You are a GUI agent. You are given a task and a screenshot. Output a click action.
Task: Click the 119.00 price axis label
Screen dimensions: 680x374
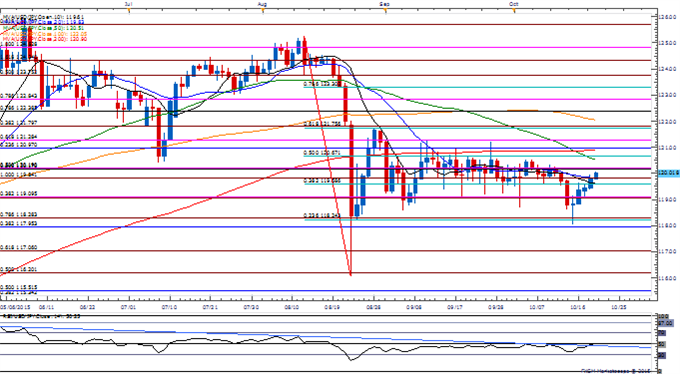668,200
